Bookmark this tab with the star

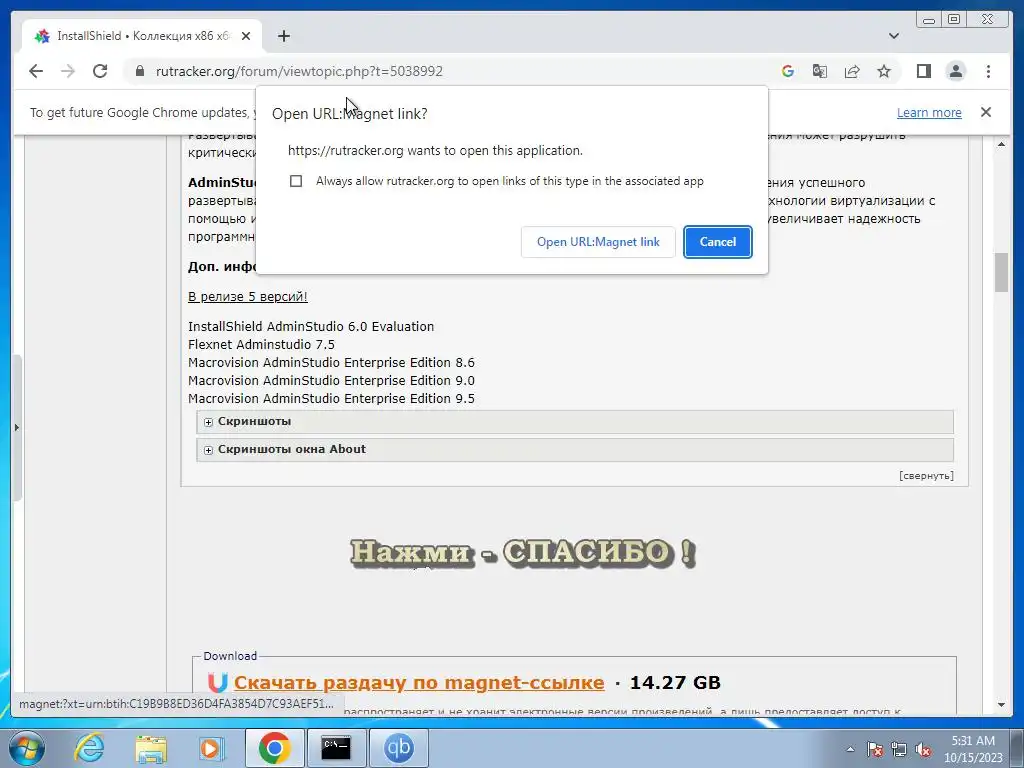884,71
